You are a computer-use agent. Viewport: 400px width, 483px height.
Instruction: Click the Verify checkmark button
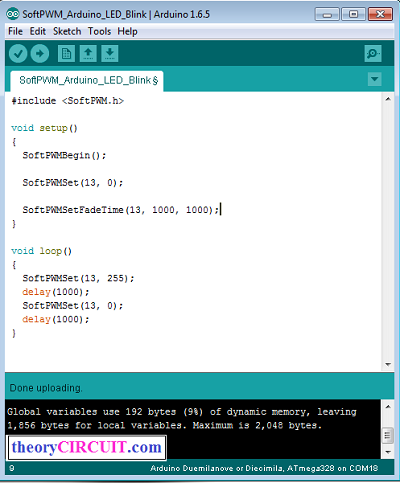[x=18, y=53]
